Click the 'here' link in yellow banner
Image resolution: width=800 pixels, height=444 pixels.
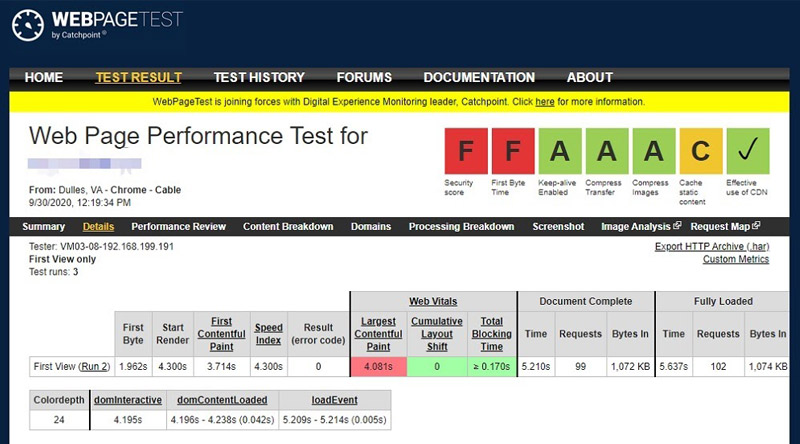(x=544, y=102)
